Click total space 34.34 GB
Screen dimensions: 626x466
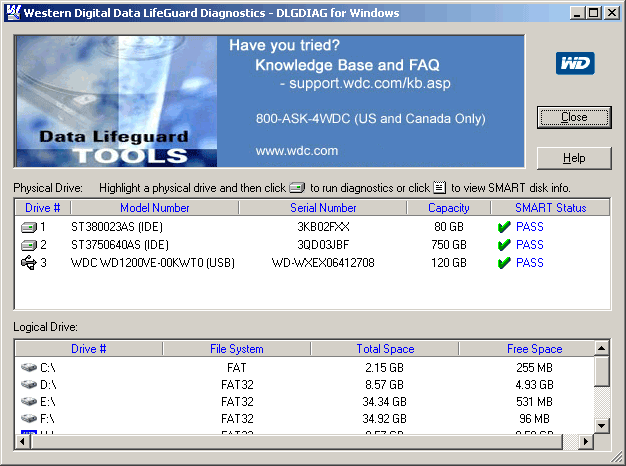pos(384,401)
